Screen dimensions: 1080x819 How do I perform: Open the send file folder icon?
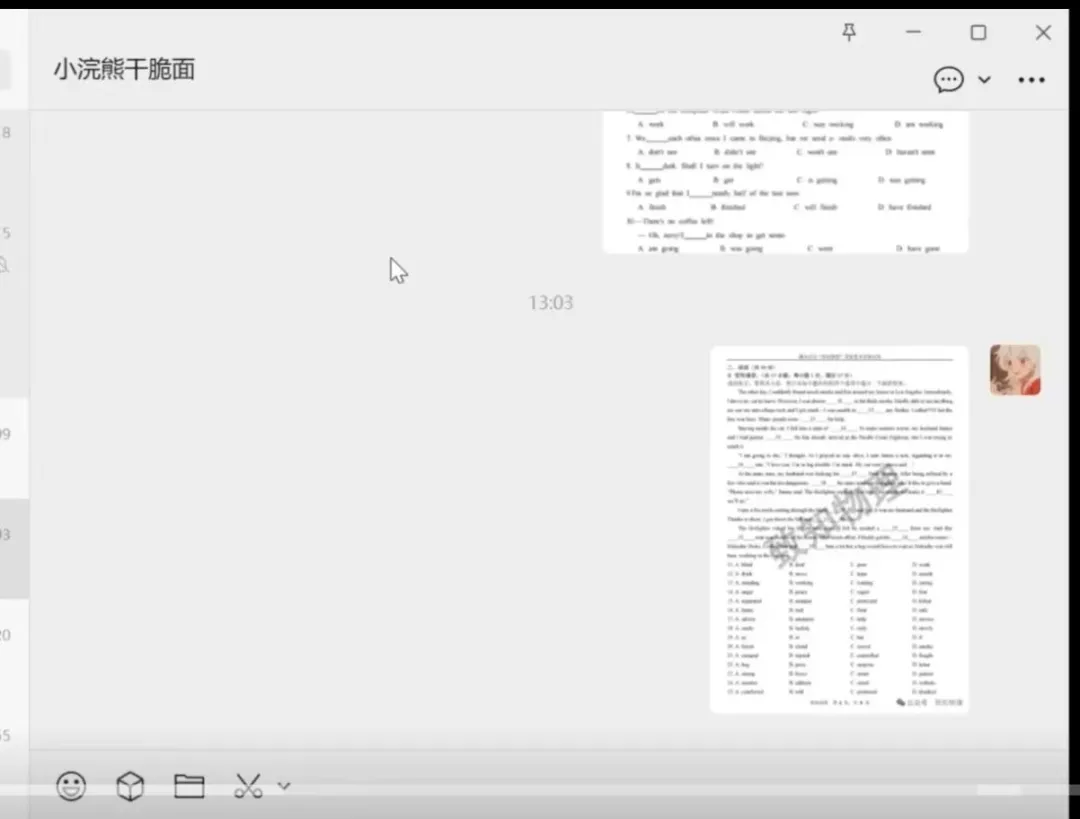tap(189, 786)
